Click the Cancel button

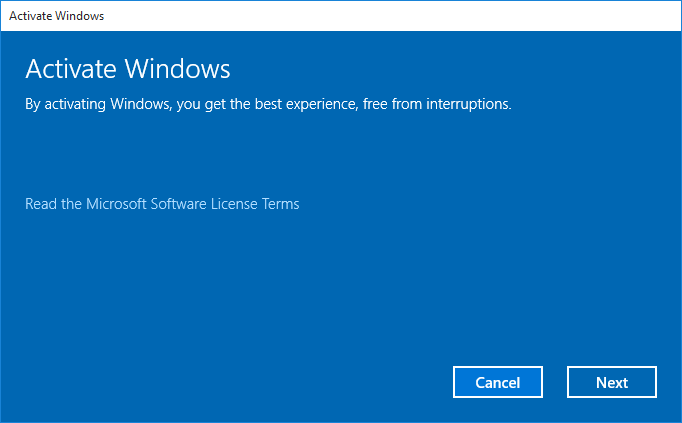pos(498,382)
